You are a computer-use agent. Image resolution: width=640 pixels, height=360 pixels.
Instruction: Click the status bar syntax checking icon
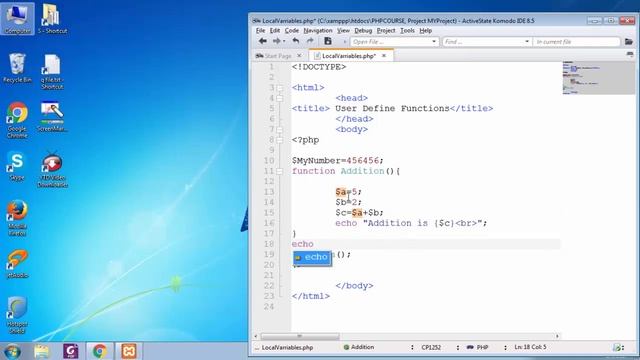click(618, 347)
